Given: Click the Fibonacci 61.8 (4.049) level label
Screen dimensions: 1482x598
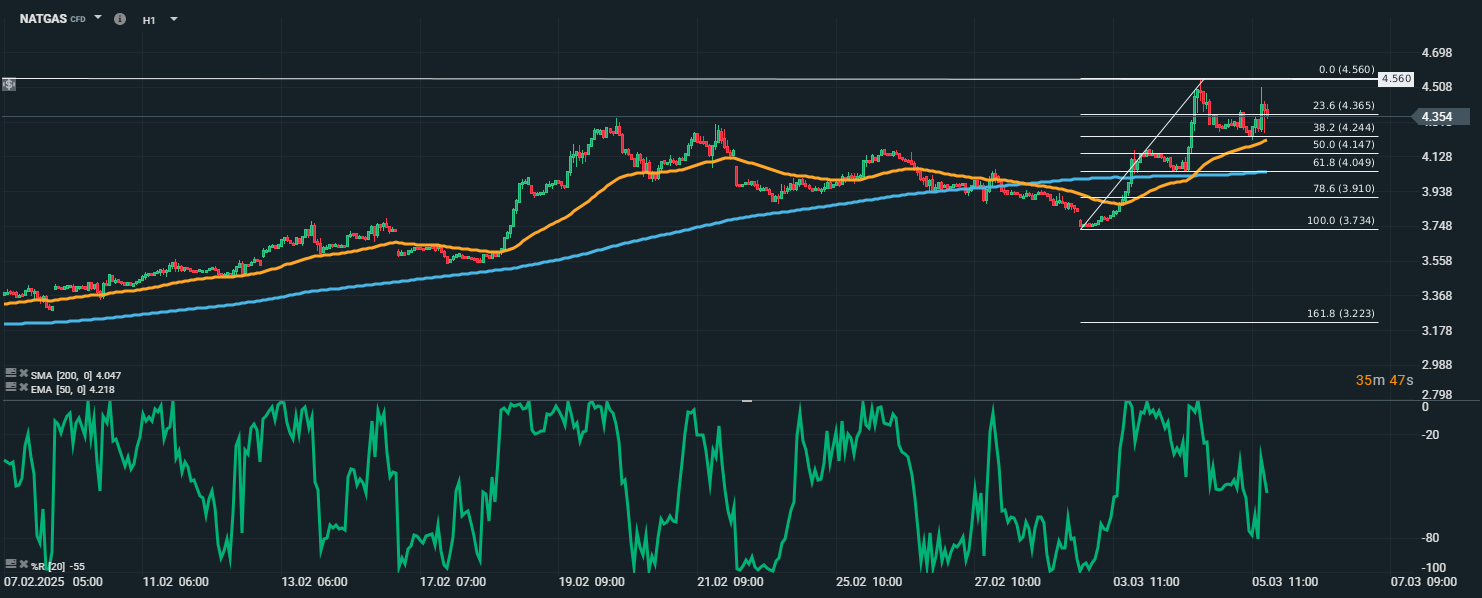Looking at the screenshot, I should 1344,162.
